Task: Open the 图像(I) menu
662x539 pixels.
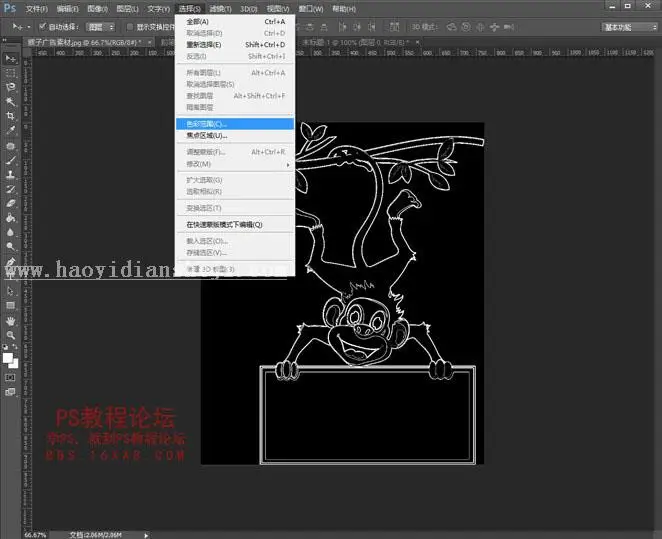Action: (x=98, y=8)
